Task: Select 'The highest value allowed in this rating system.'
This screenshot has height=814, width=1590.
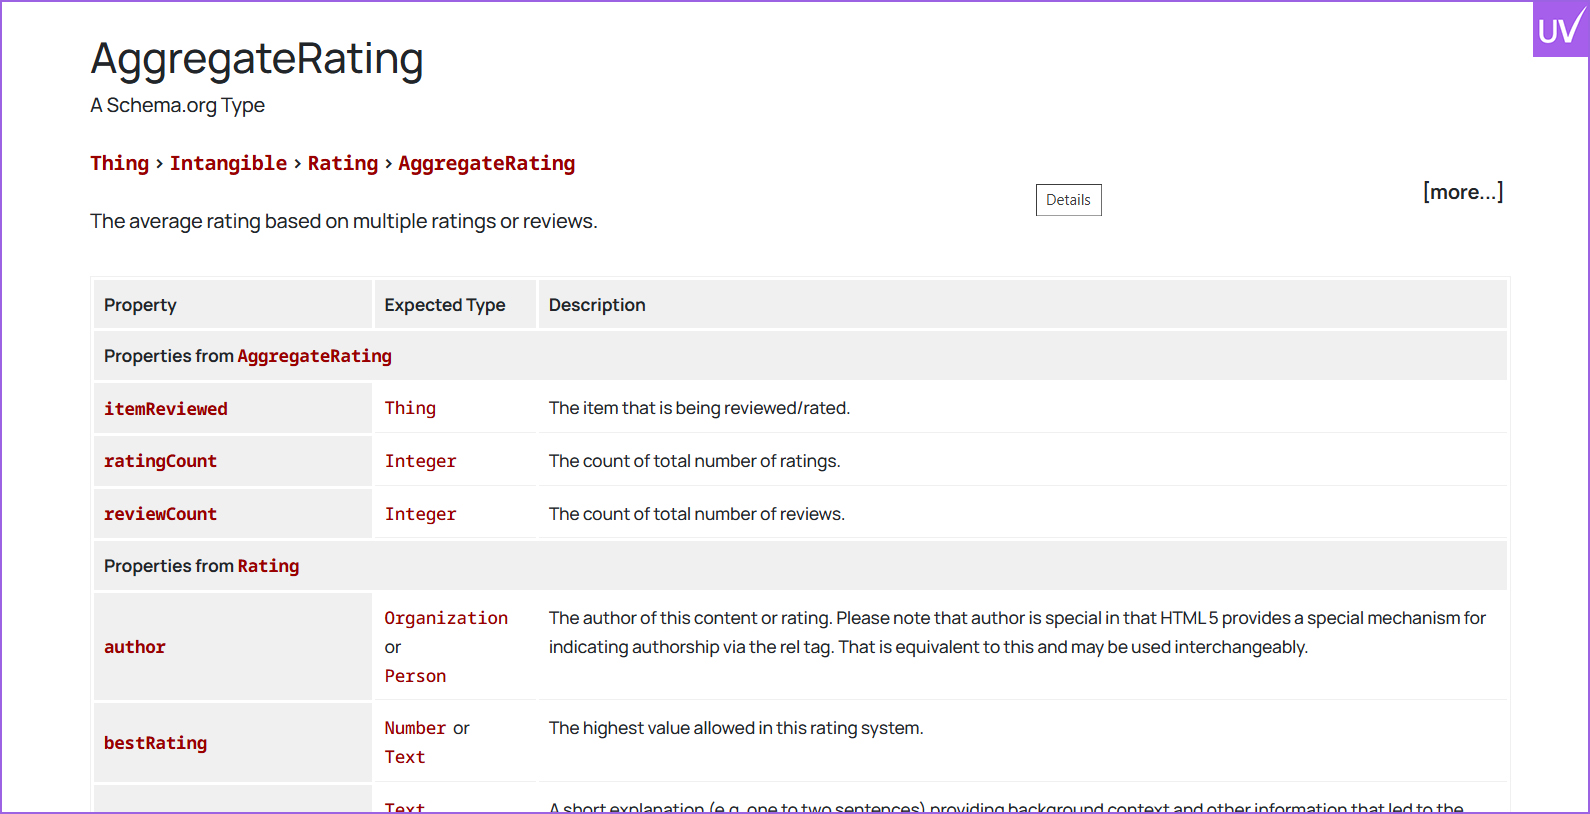Action: [736, 728]
